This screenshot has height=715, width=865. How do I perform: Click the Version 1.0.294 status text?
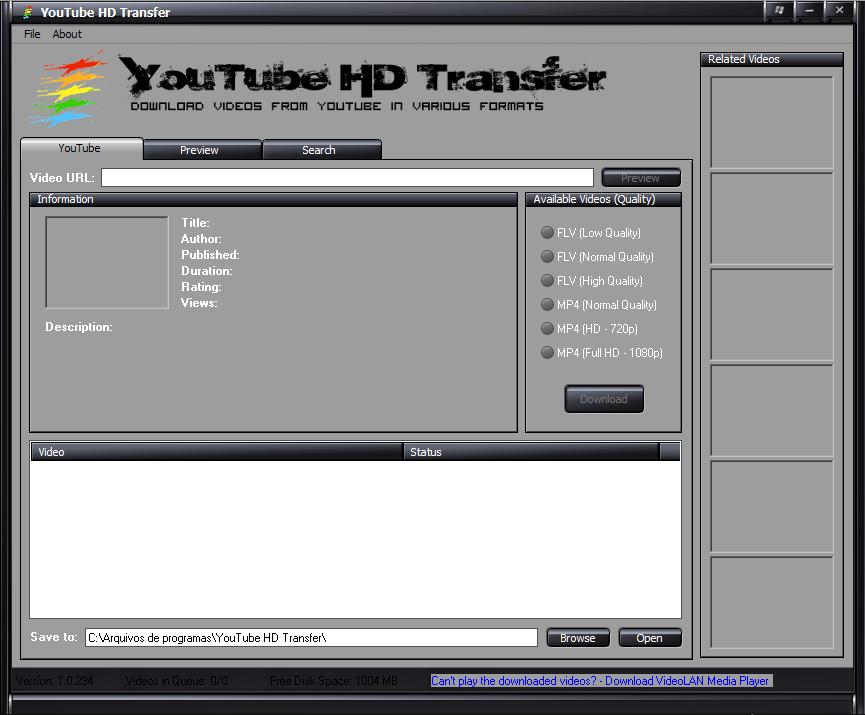coord(55,681)
